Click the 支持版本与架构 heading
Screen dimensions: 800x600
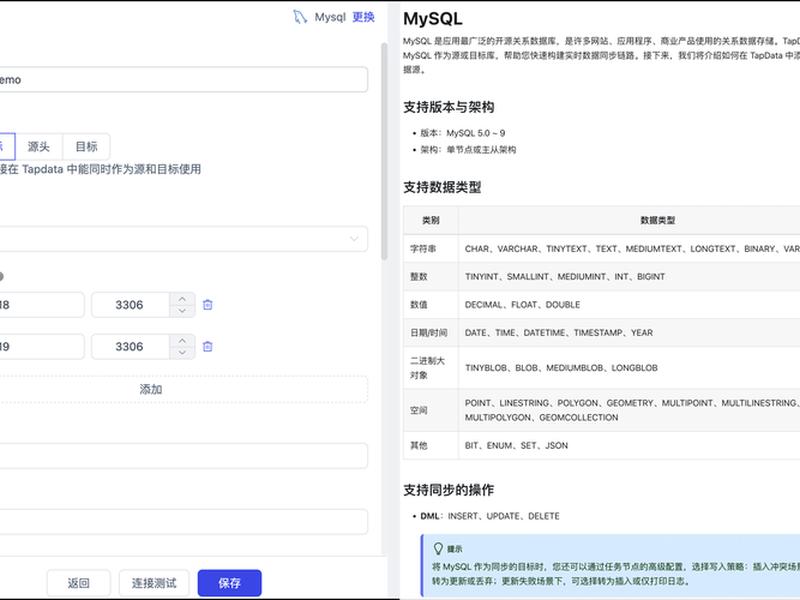click(448, 107)
